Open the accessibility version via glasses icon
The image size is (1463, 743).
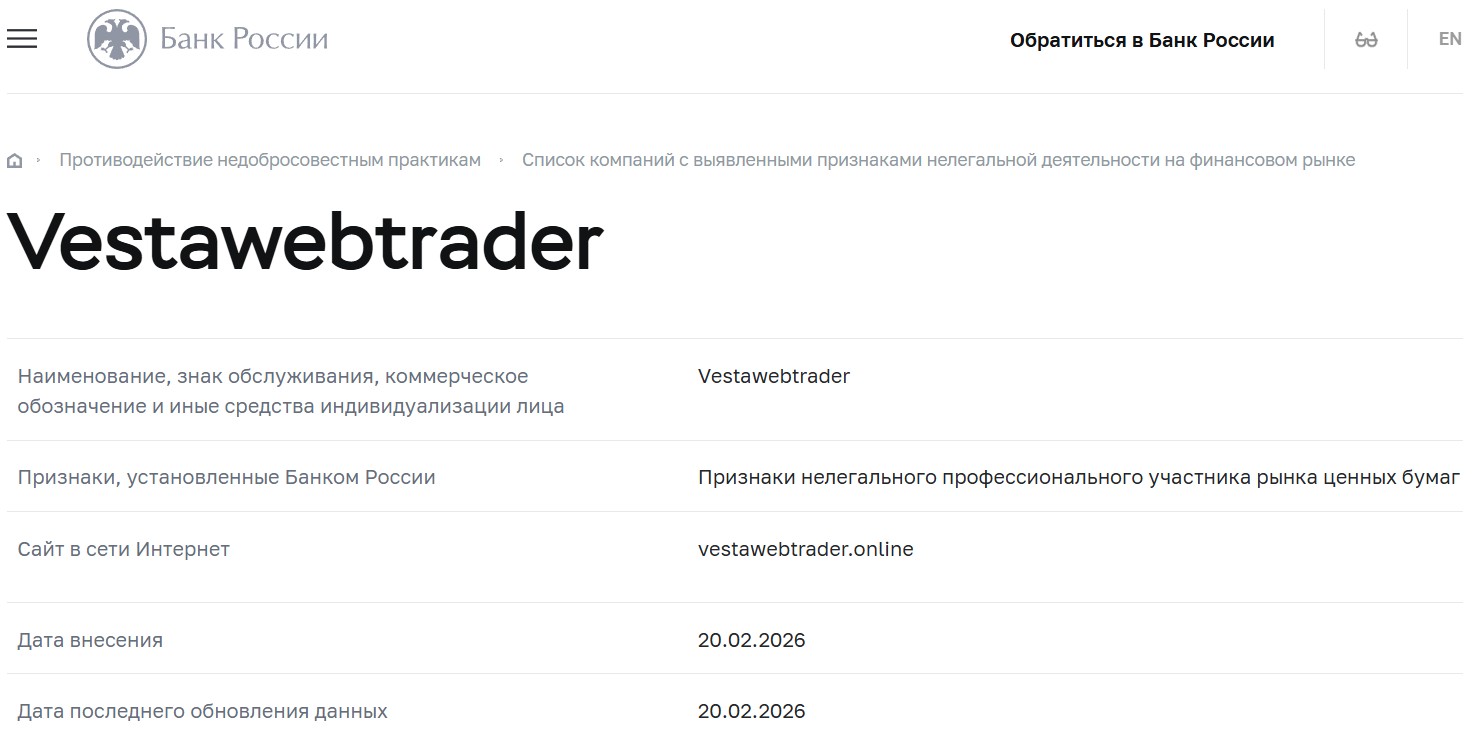(1366, 38)
